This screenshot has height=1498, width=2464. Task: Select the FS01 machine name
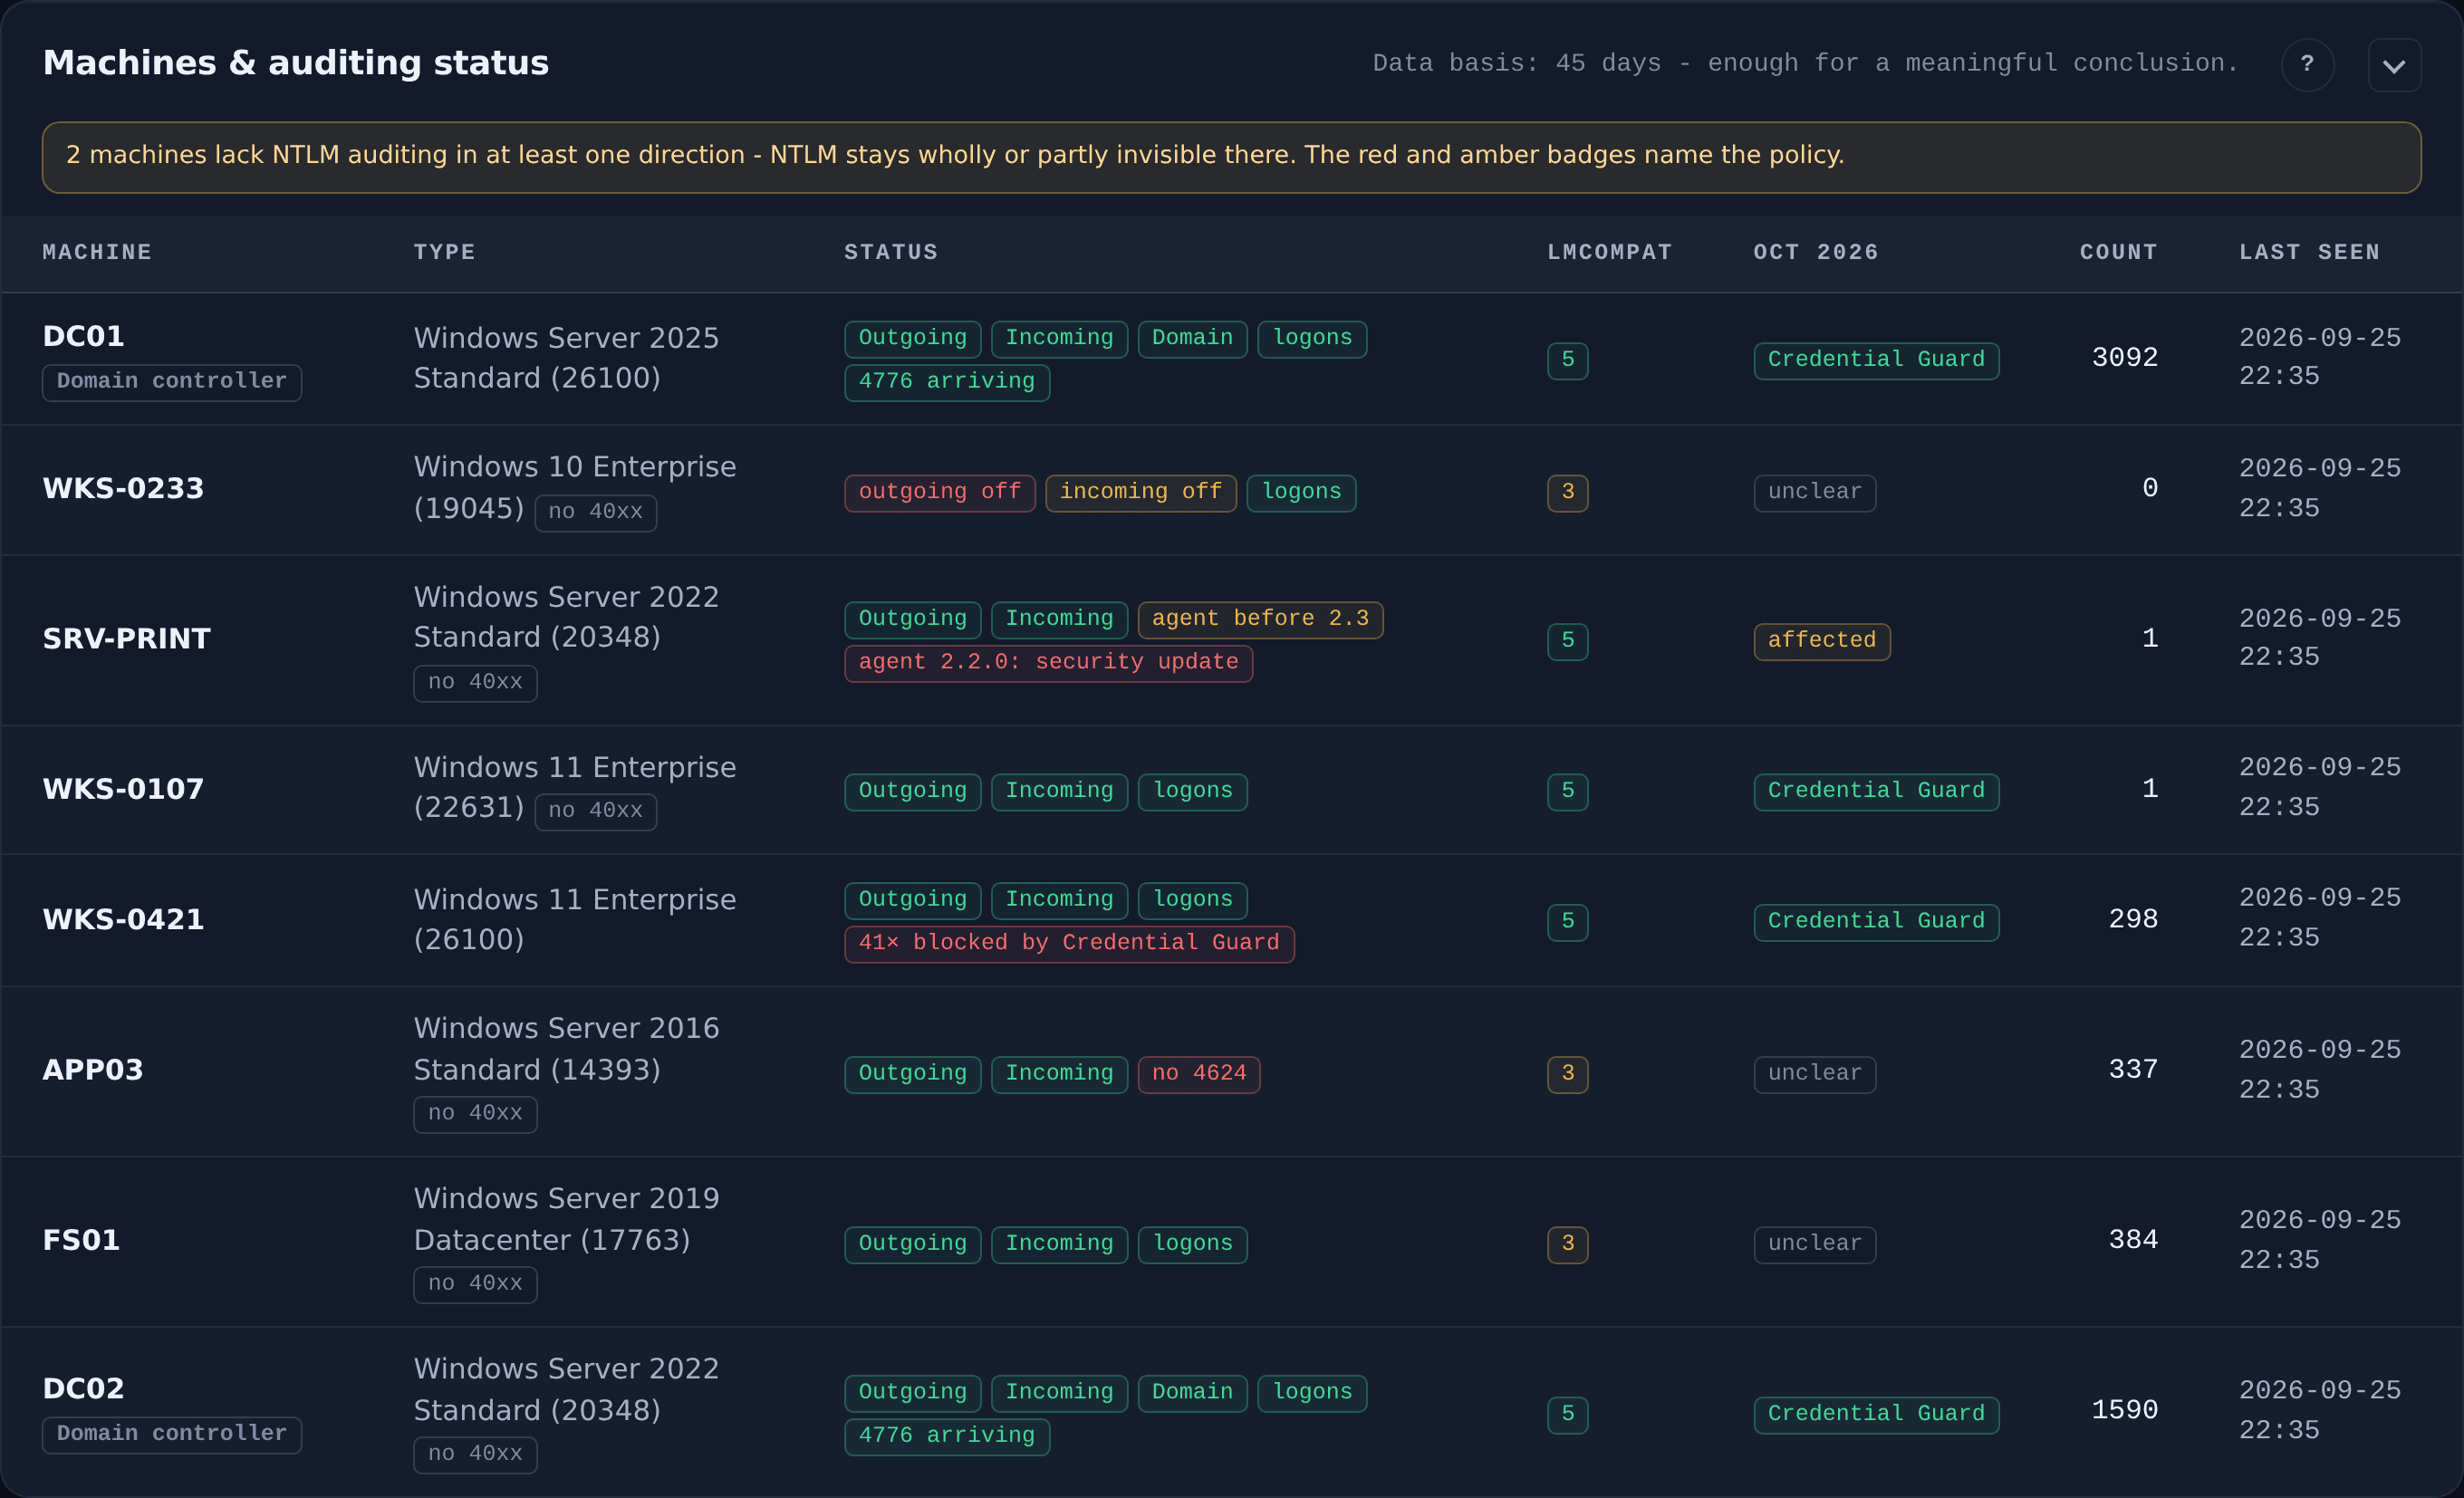click(81, 1240)
